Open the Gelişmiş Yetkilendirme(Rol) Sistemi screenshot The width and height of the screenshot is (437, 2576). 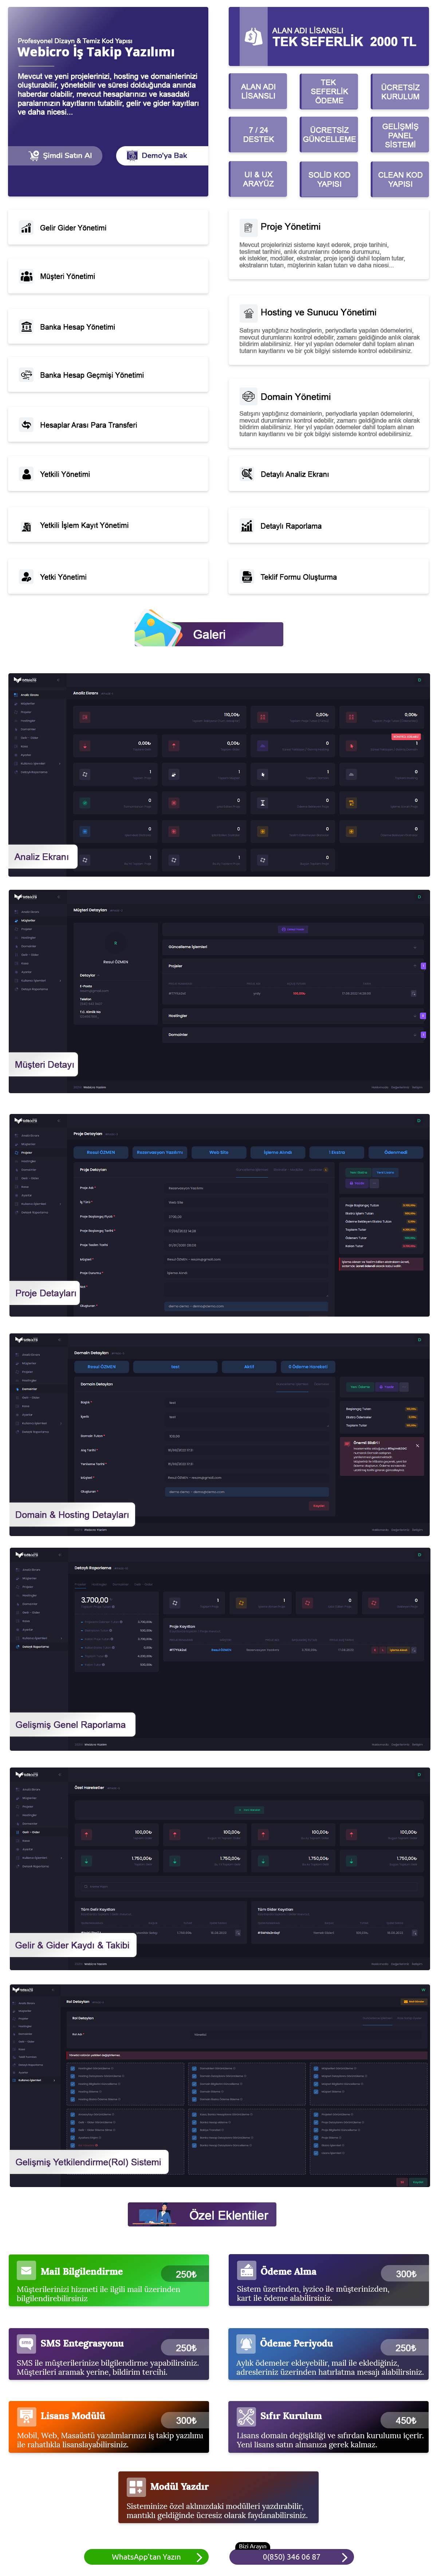click(x=219, y=2086)
